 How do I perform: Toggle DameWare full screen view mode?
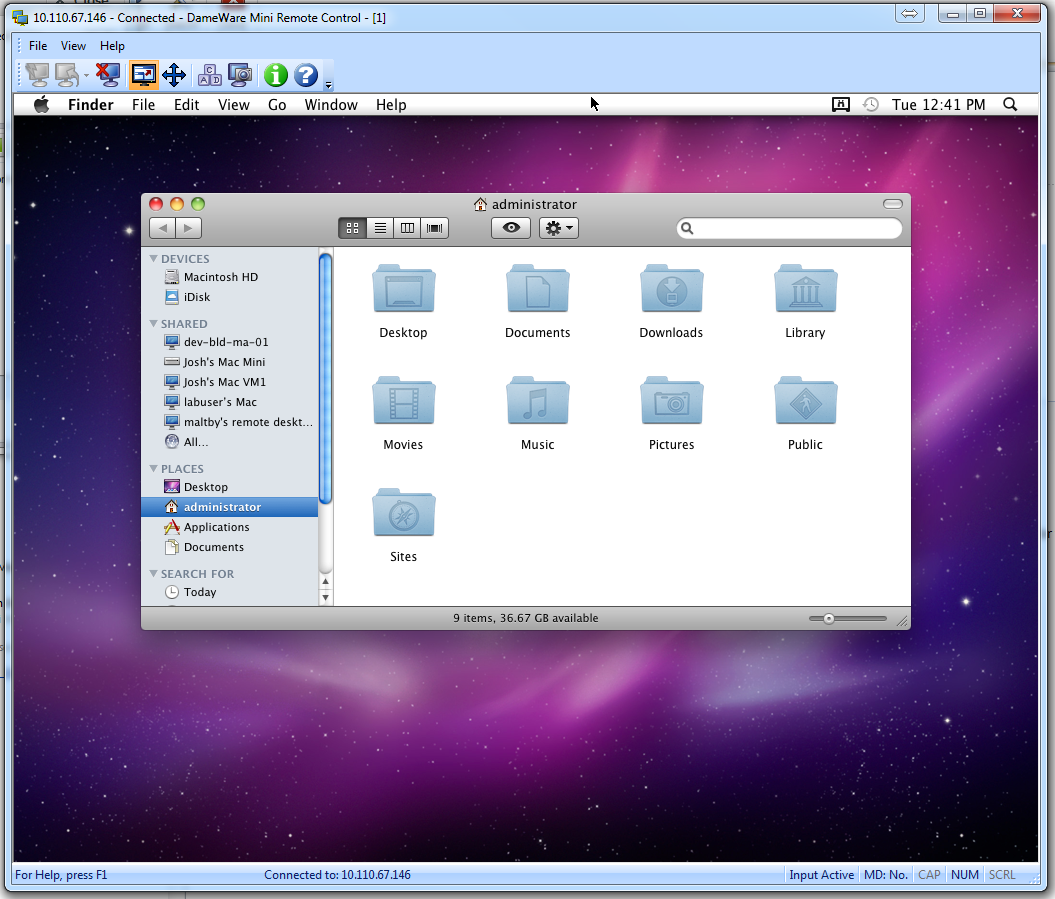point(143,75)
